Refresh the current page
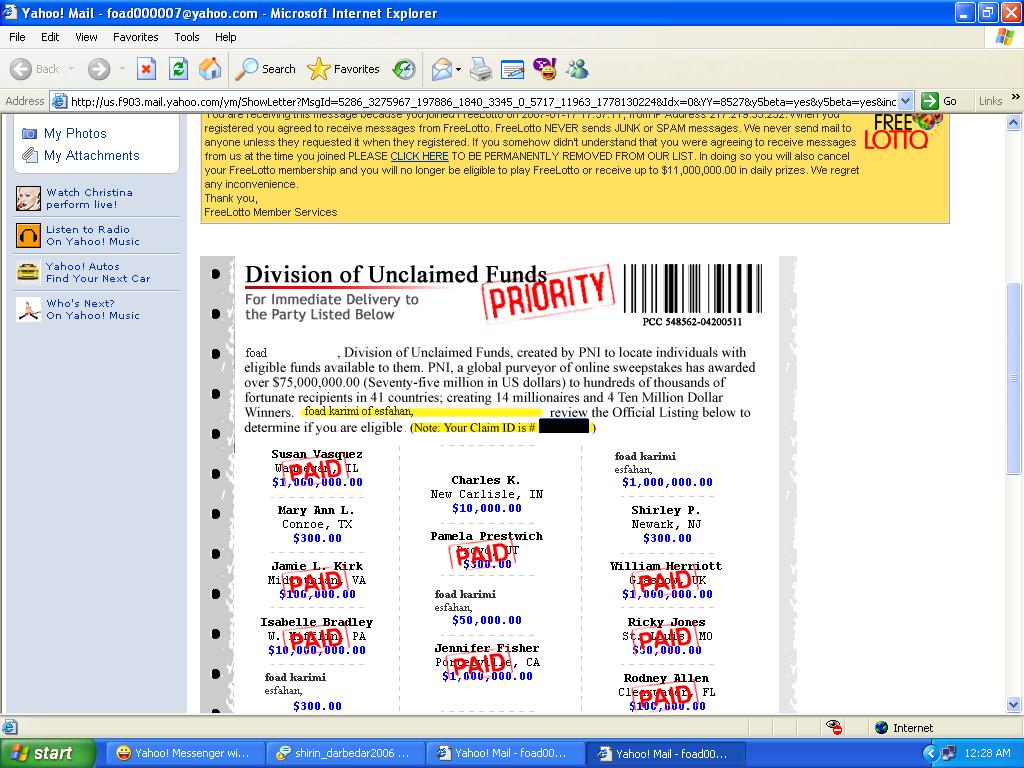The height and width of the screenshot is (768, 1024). coord(178,69)
